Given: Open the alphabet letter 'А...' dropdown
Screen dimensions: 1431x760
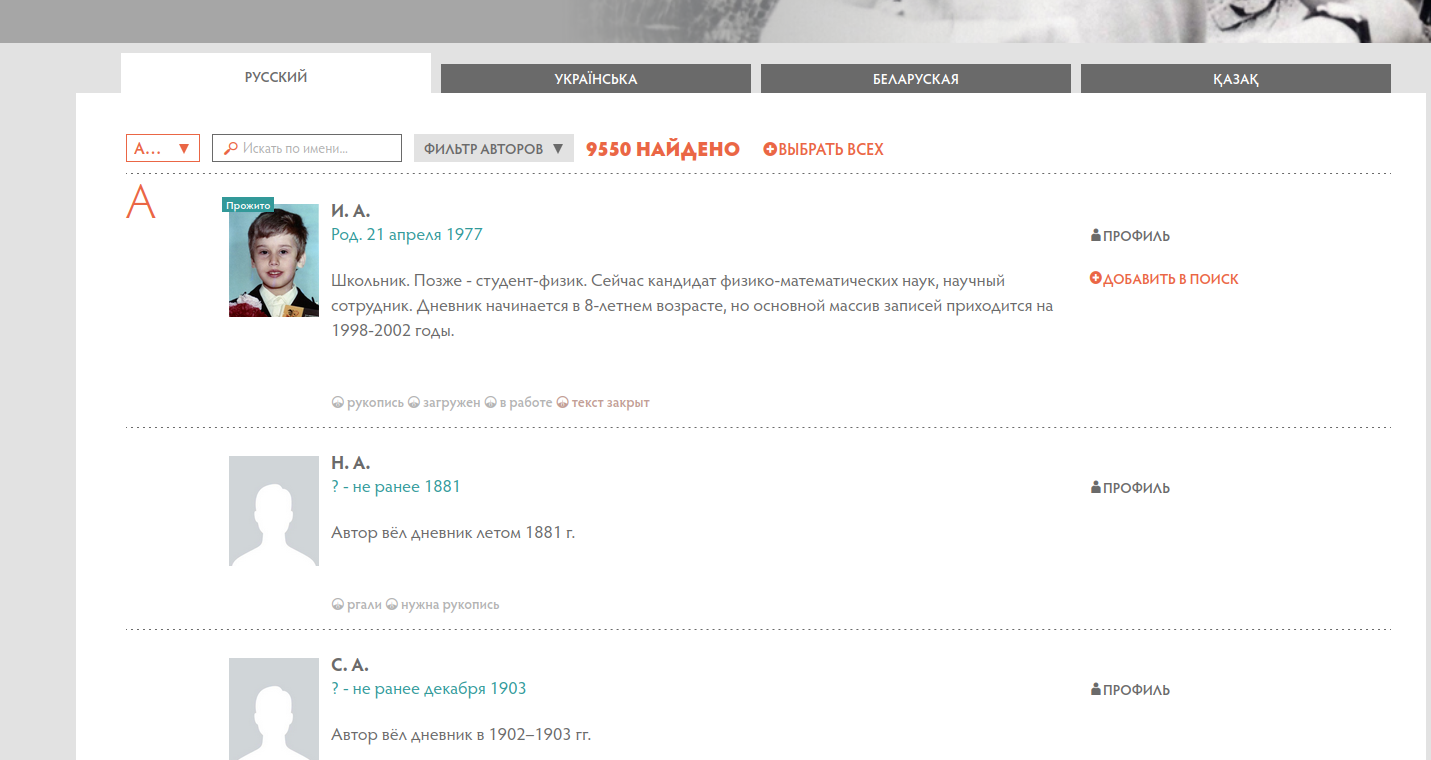Looking at the screenshot, I should (163, 148).
